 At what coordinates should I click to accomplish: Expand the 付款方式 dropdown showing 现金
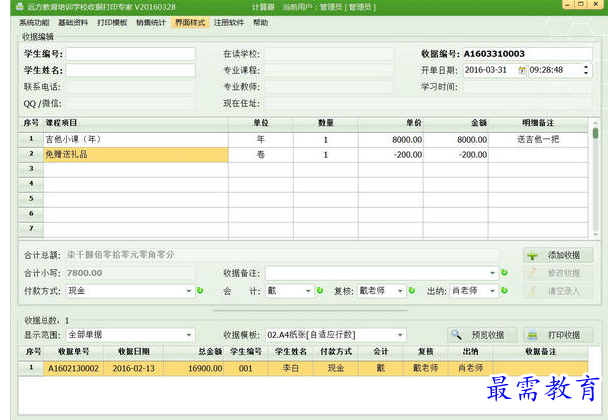click(188, 291)
